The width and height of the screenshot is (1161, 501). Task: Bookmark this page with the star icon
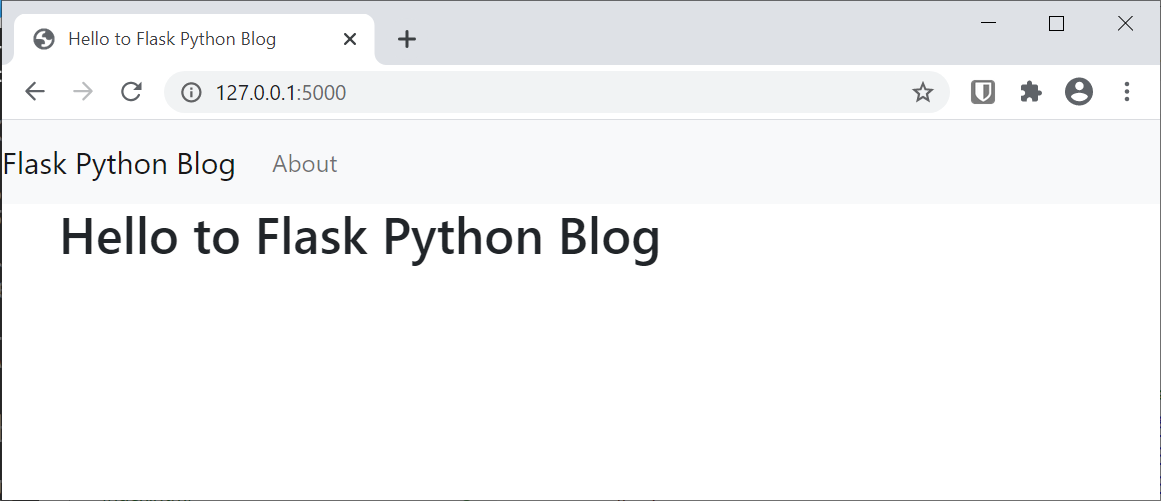point(922,93)
